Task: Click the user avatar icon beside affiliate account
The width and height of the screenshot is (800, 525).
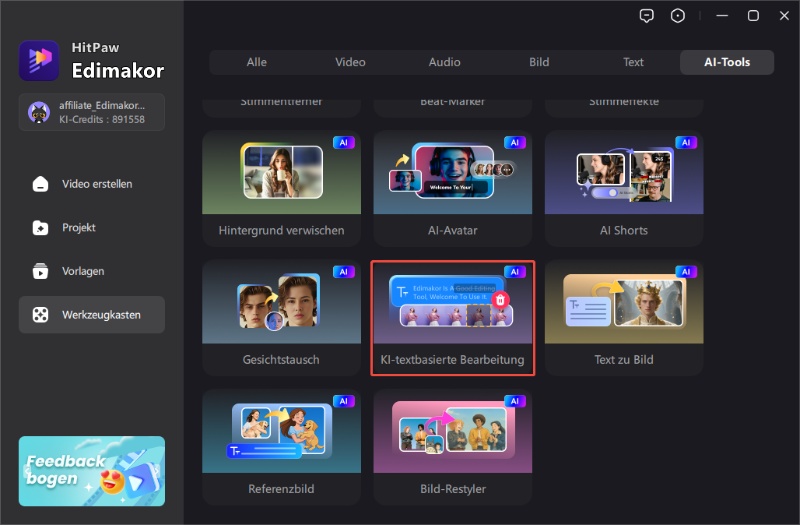Action: 39,112
